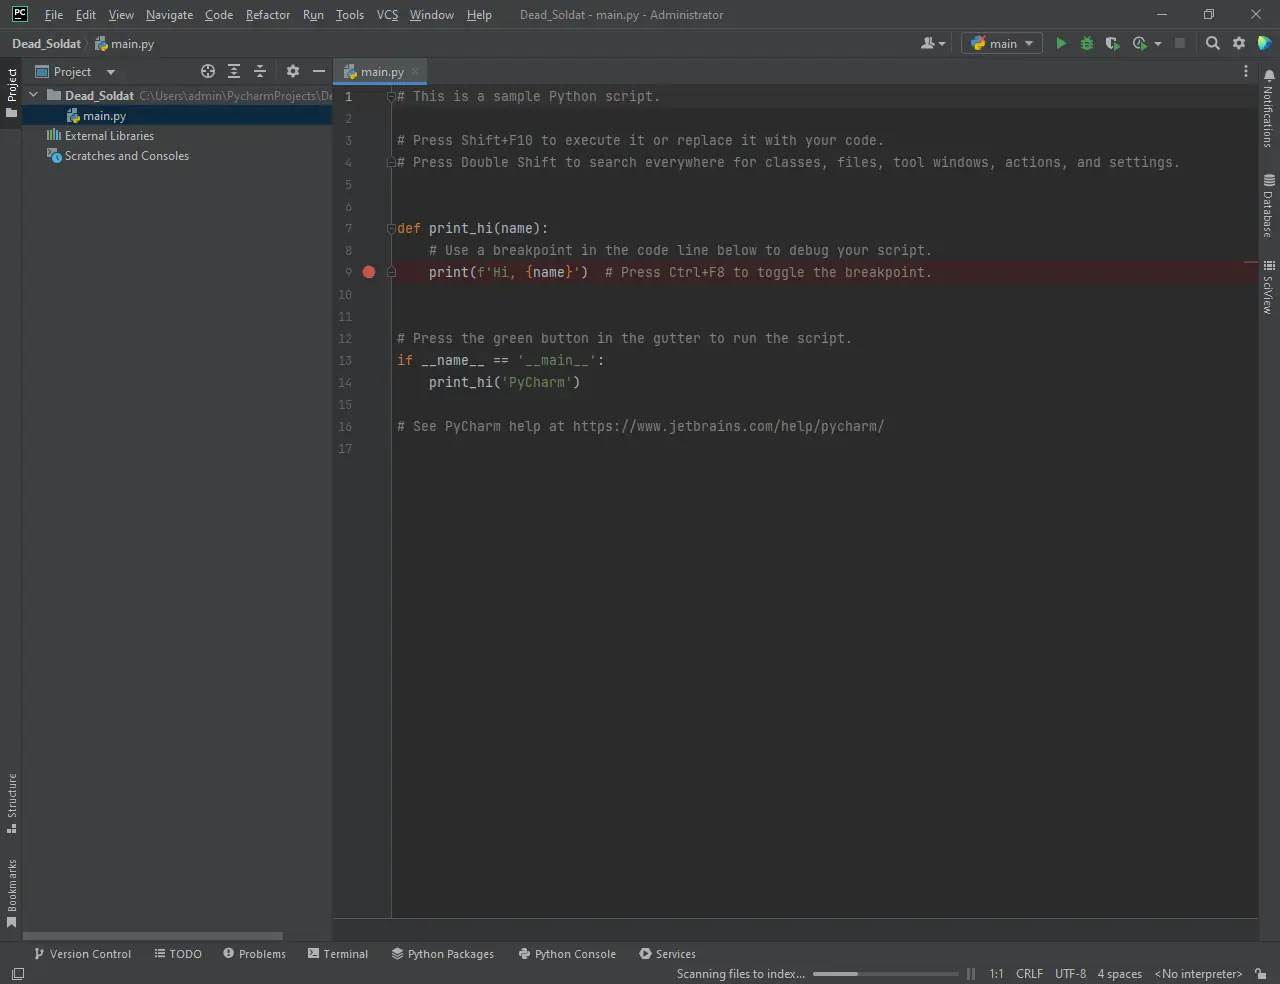Click the CRLF line separator button

(1029, 974)
